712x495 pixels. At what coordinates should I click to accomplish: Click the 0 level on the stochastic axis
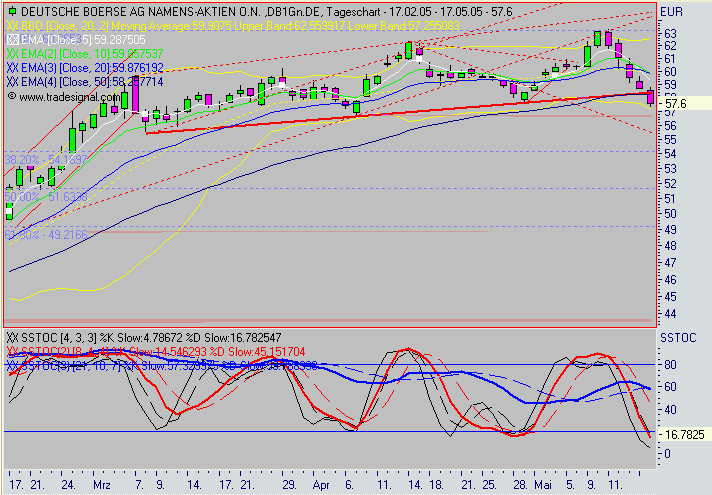(x=667, y=454)
